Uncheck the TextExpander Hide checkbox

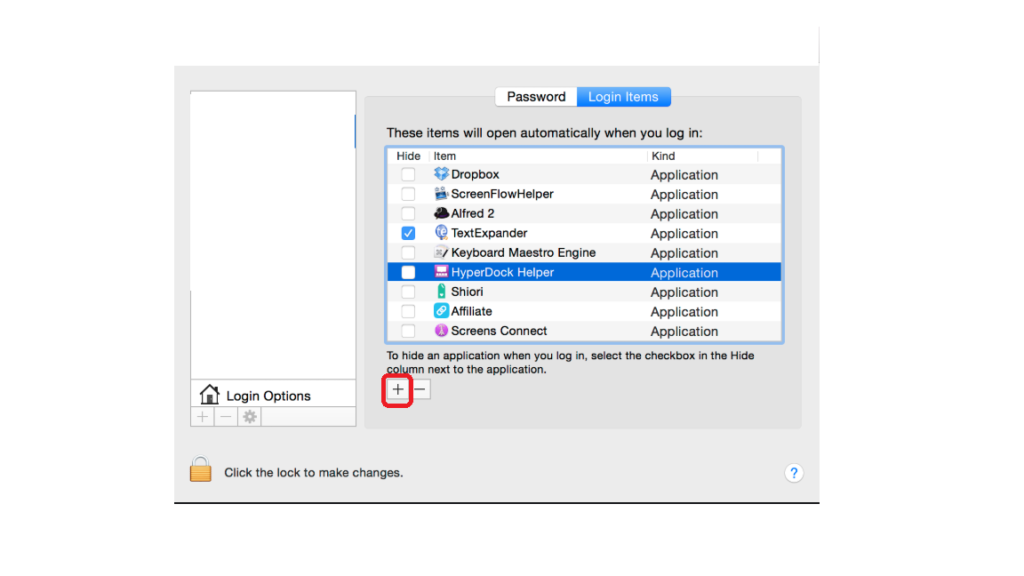(408, 233)
